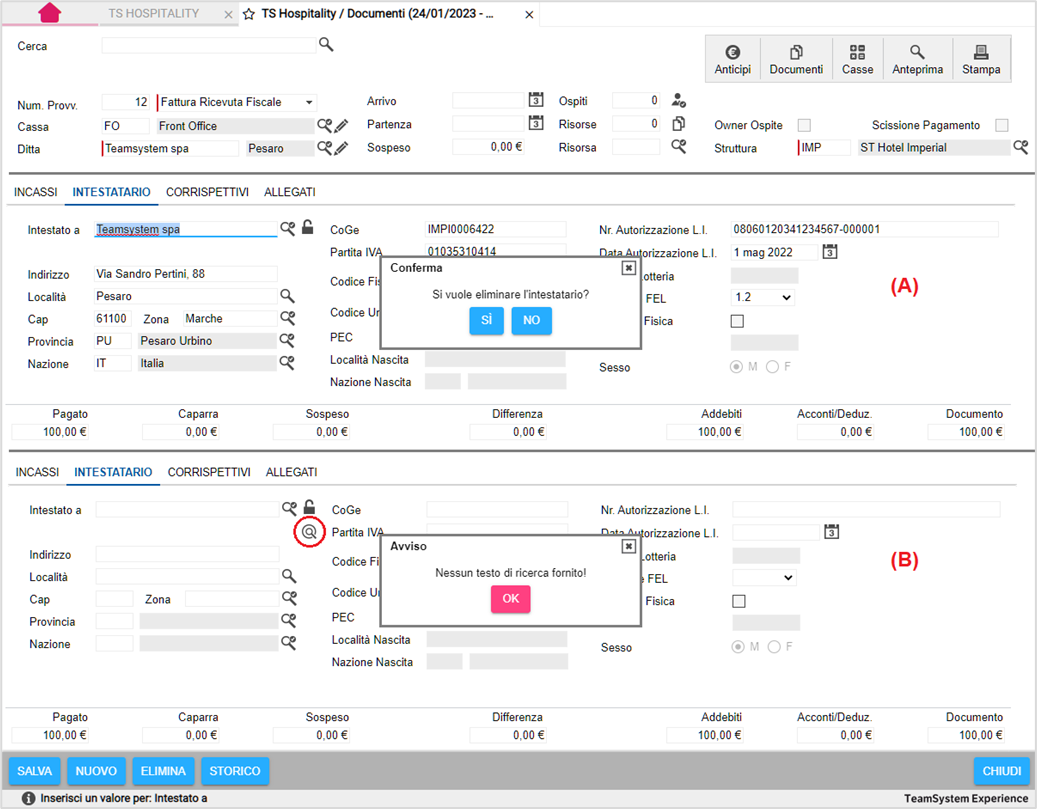Toggle the Fisica checkbox in panel A
Screen dimensions: 1037x809
pos(737,321)
